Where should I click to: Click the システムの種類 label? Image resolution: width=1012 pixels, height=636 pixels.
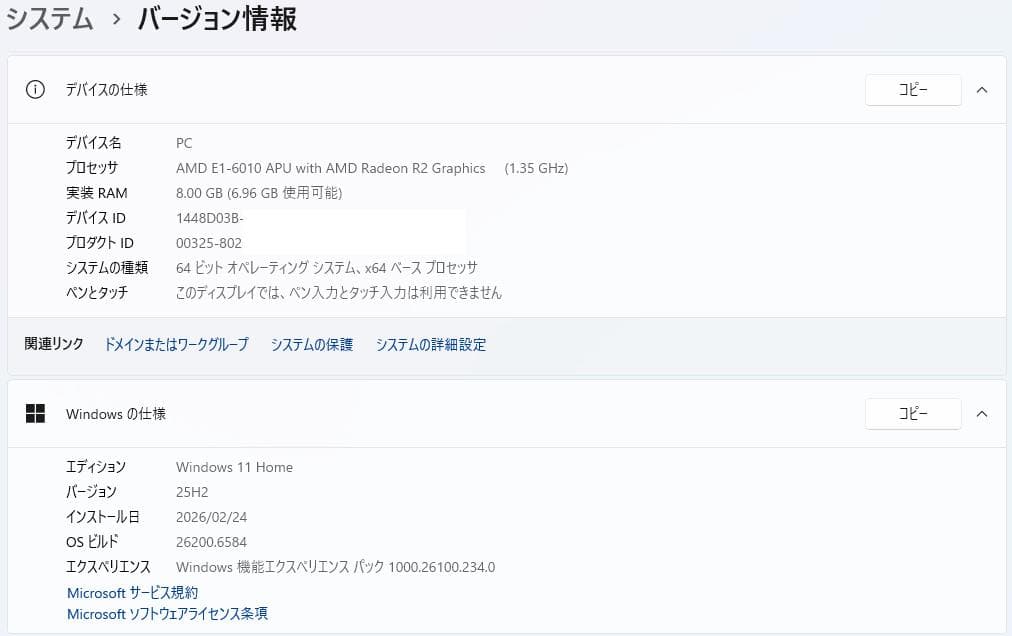(106, 267)
